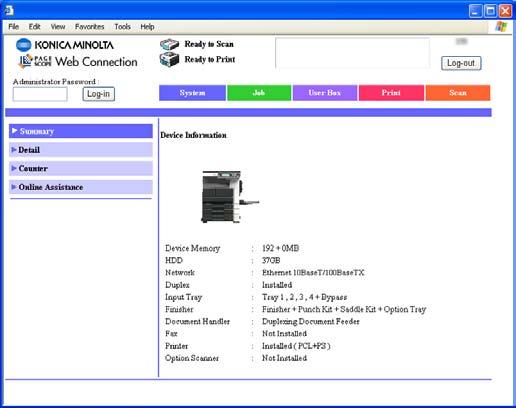The width and height of the screenshot is (516, 408).
Task: Switch to the System tab
Action: (192, 93)
